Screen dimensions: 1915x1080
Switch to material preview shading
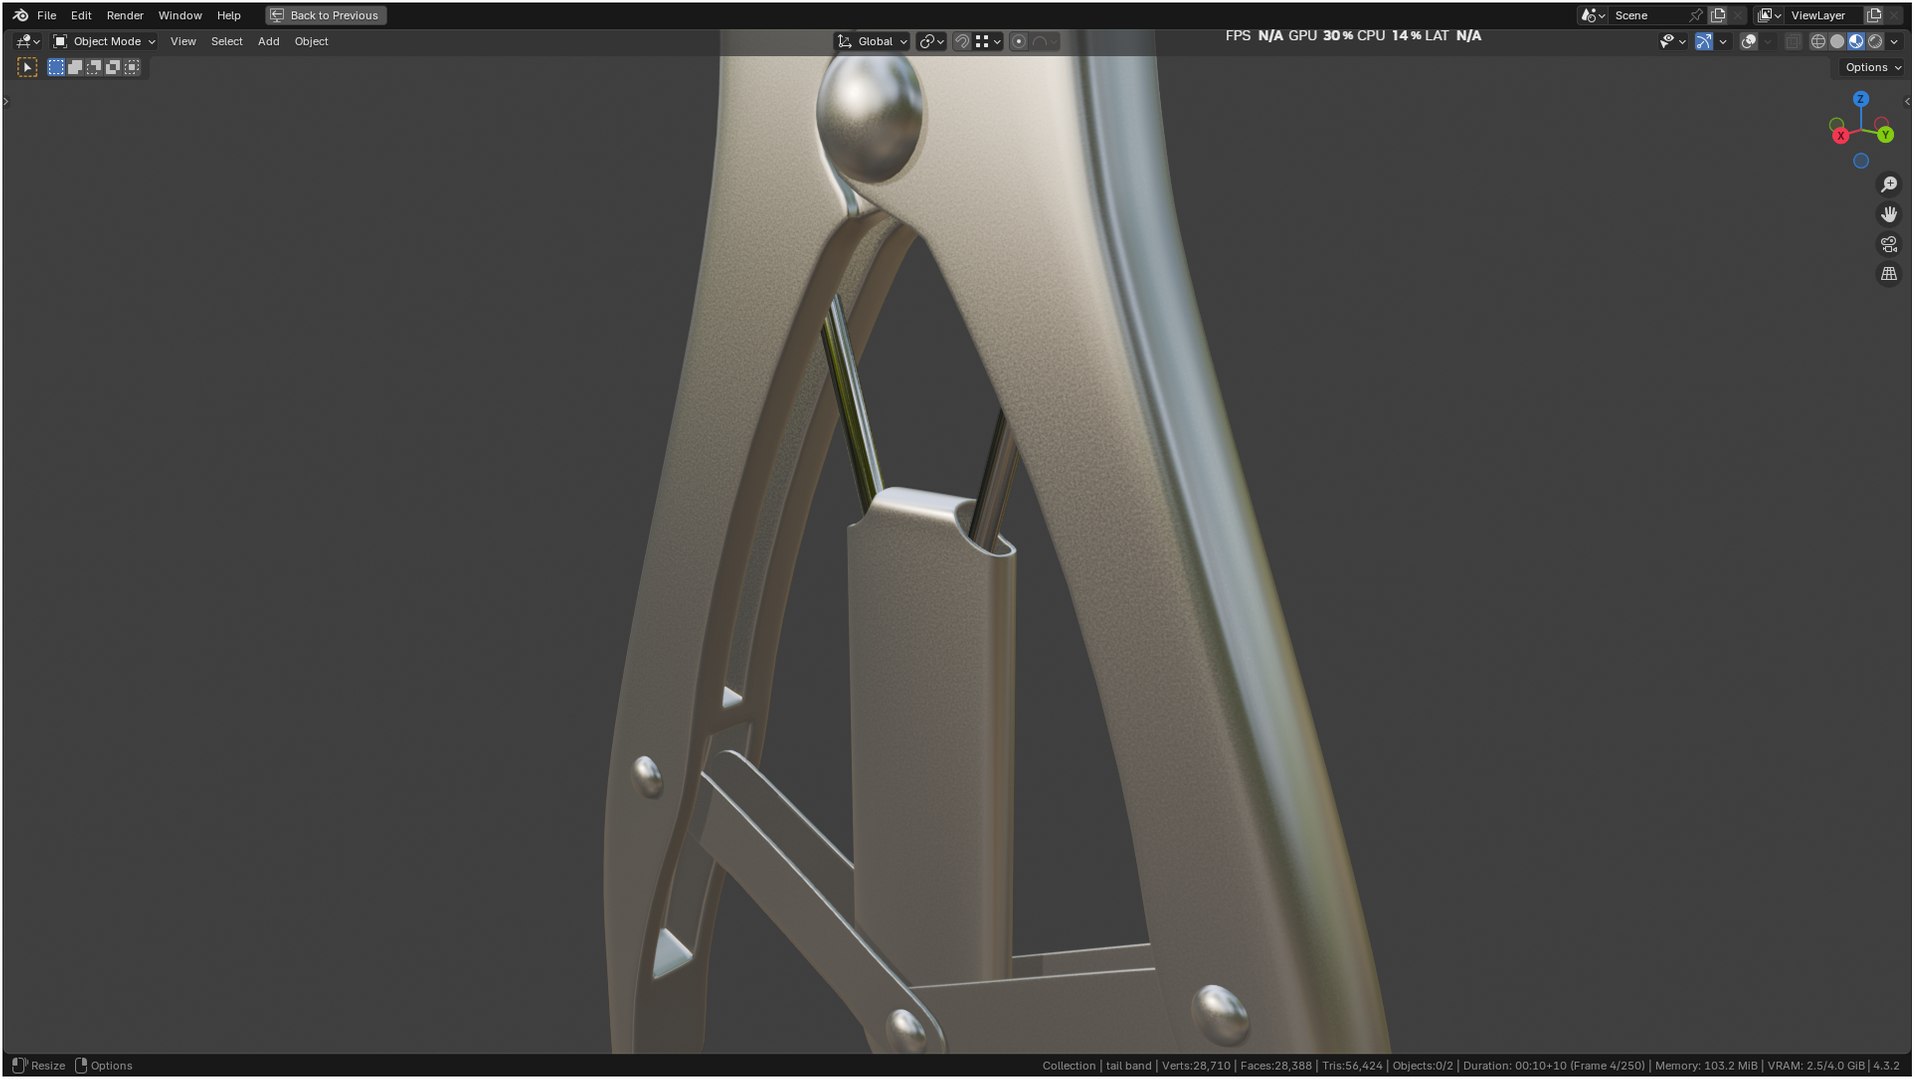pyautogui.click(x=1856, y=41)
